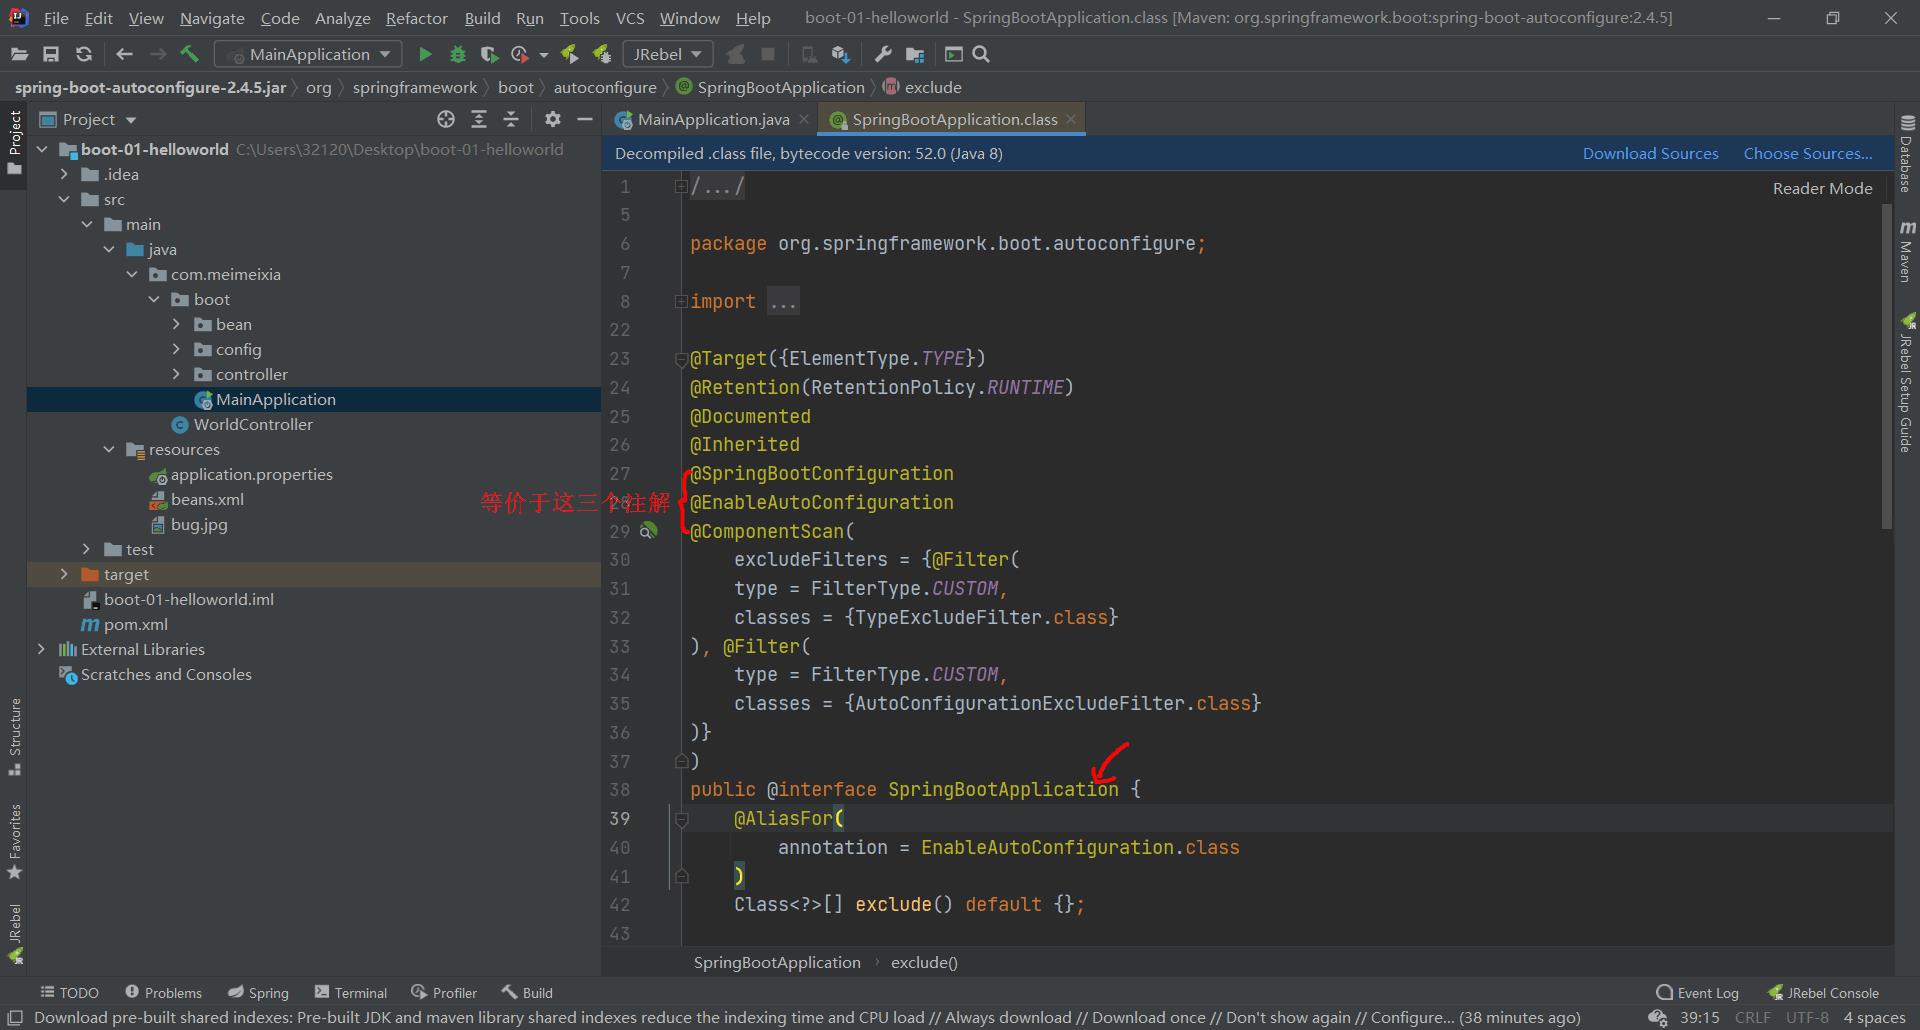The width and height of the screenshot is (1920, 1030).
Task: Expand the .idea folder
Action: click(64, 174)
